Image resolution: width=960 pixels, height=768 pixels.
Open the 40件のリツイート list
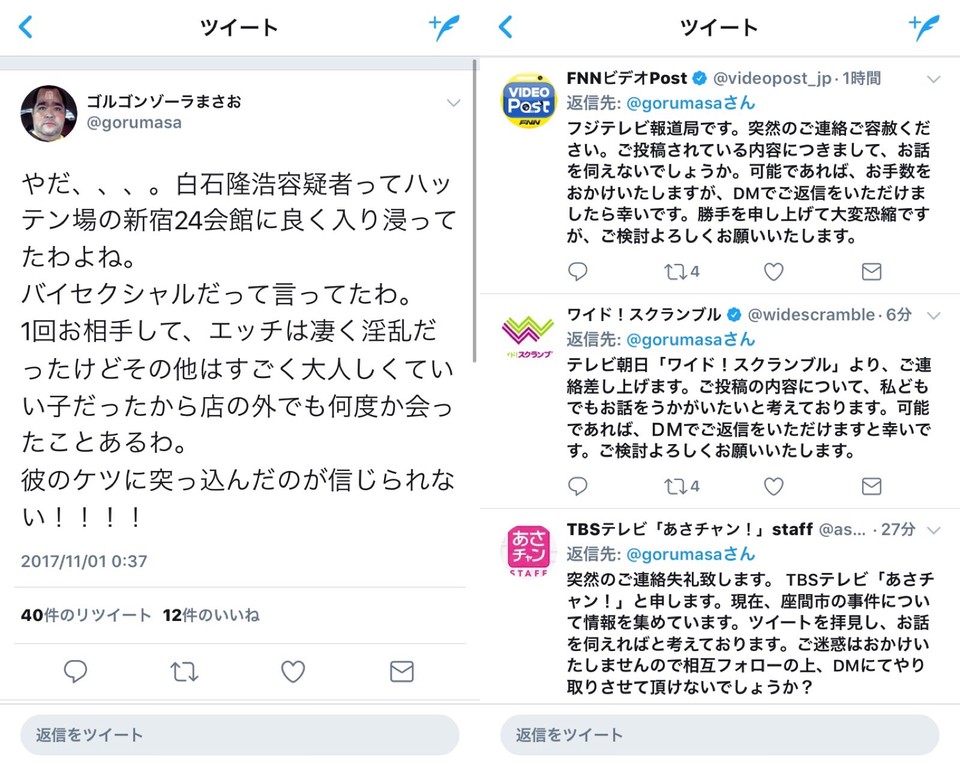coord(86,615)
